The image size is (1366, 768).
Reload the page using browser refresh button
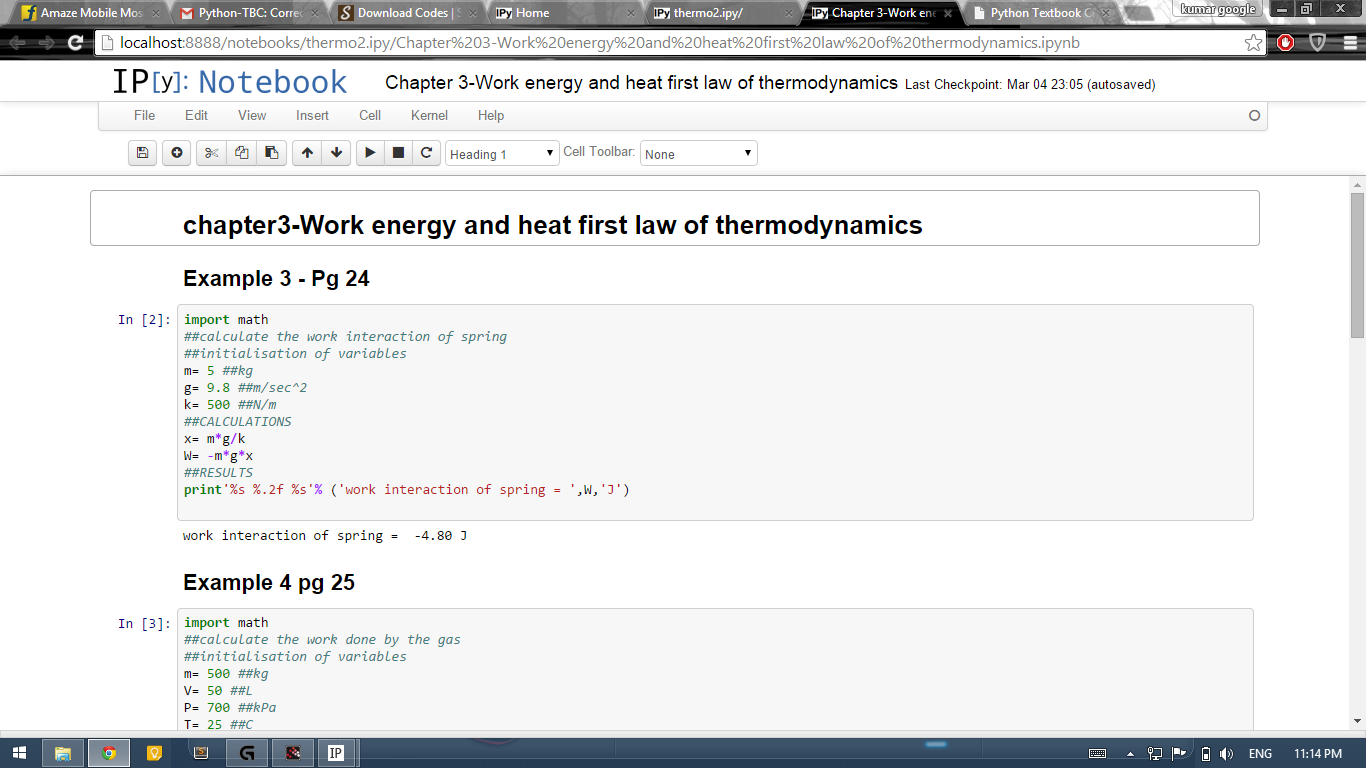click(x=75, y=43)
